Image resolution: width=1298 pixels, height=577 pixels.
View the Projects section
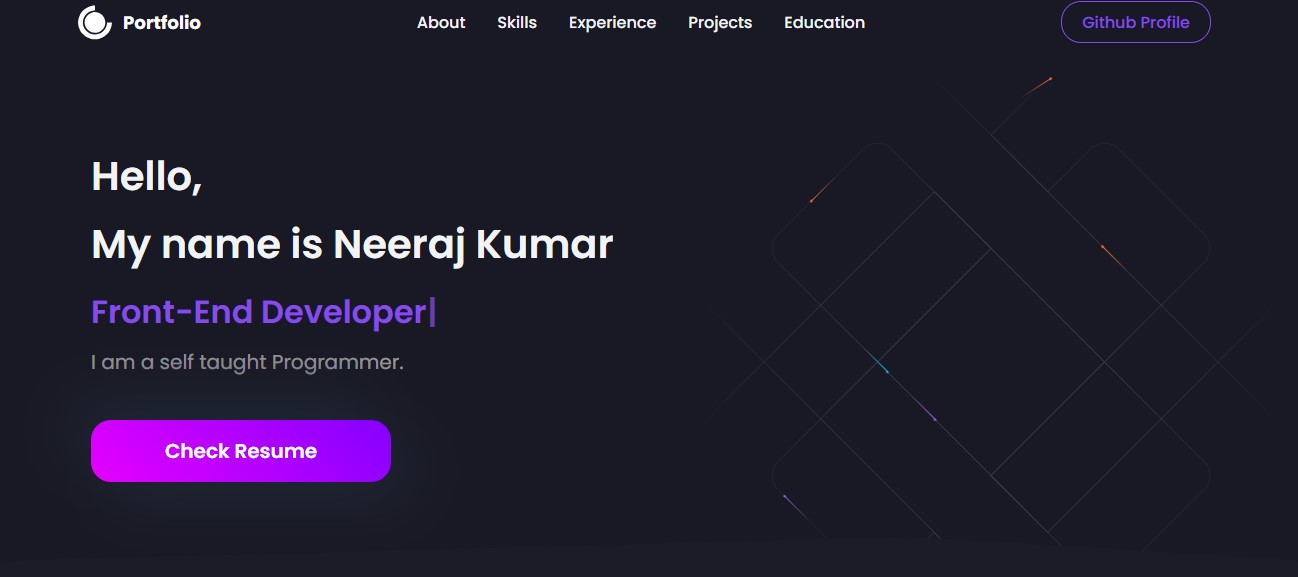[720, 22]
